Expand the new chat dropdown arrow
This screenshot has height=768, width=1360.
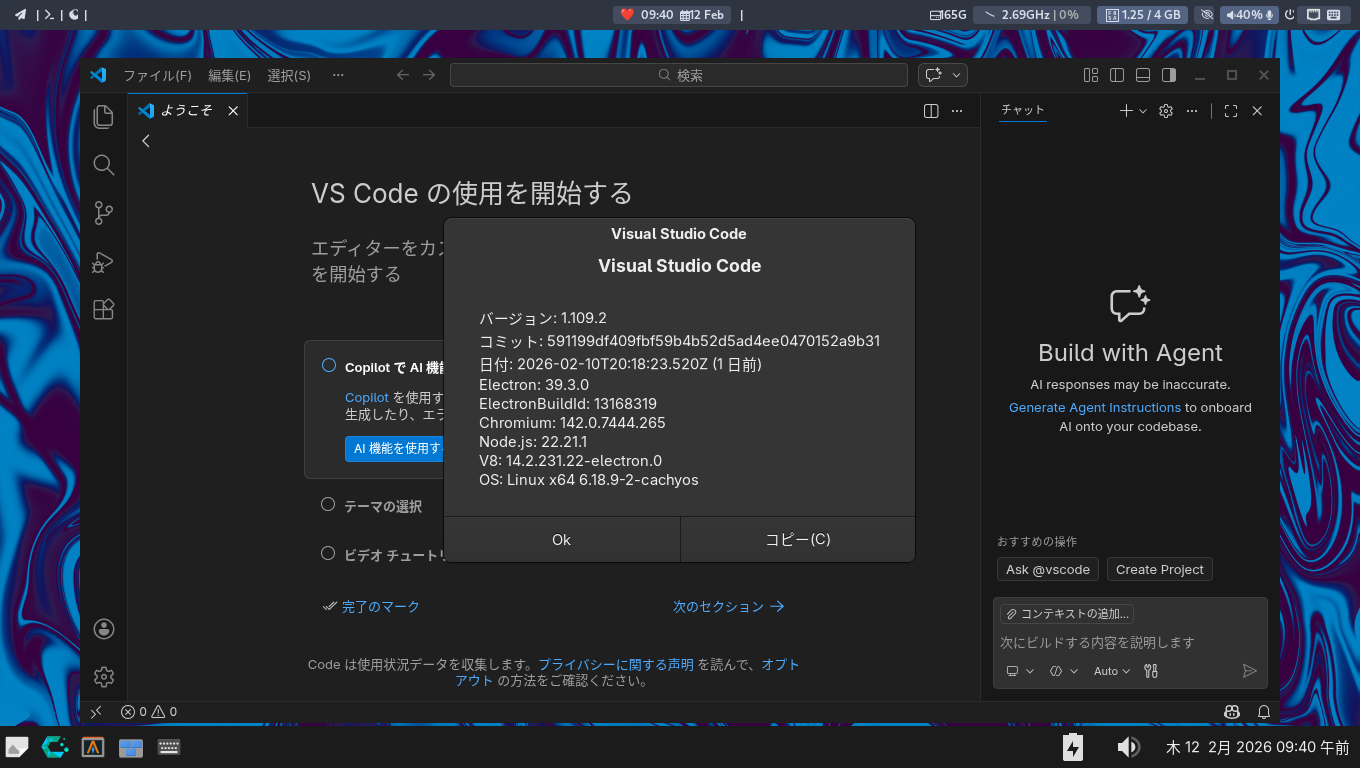coord(1143,111)
